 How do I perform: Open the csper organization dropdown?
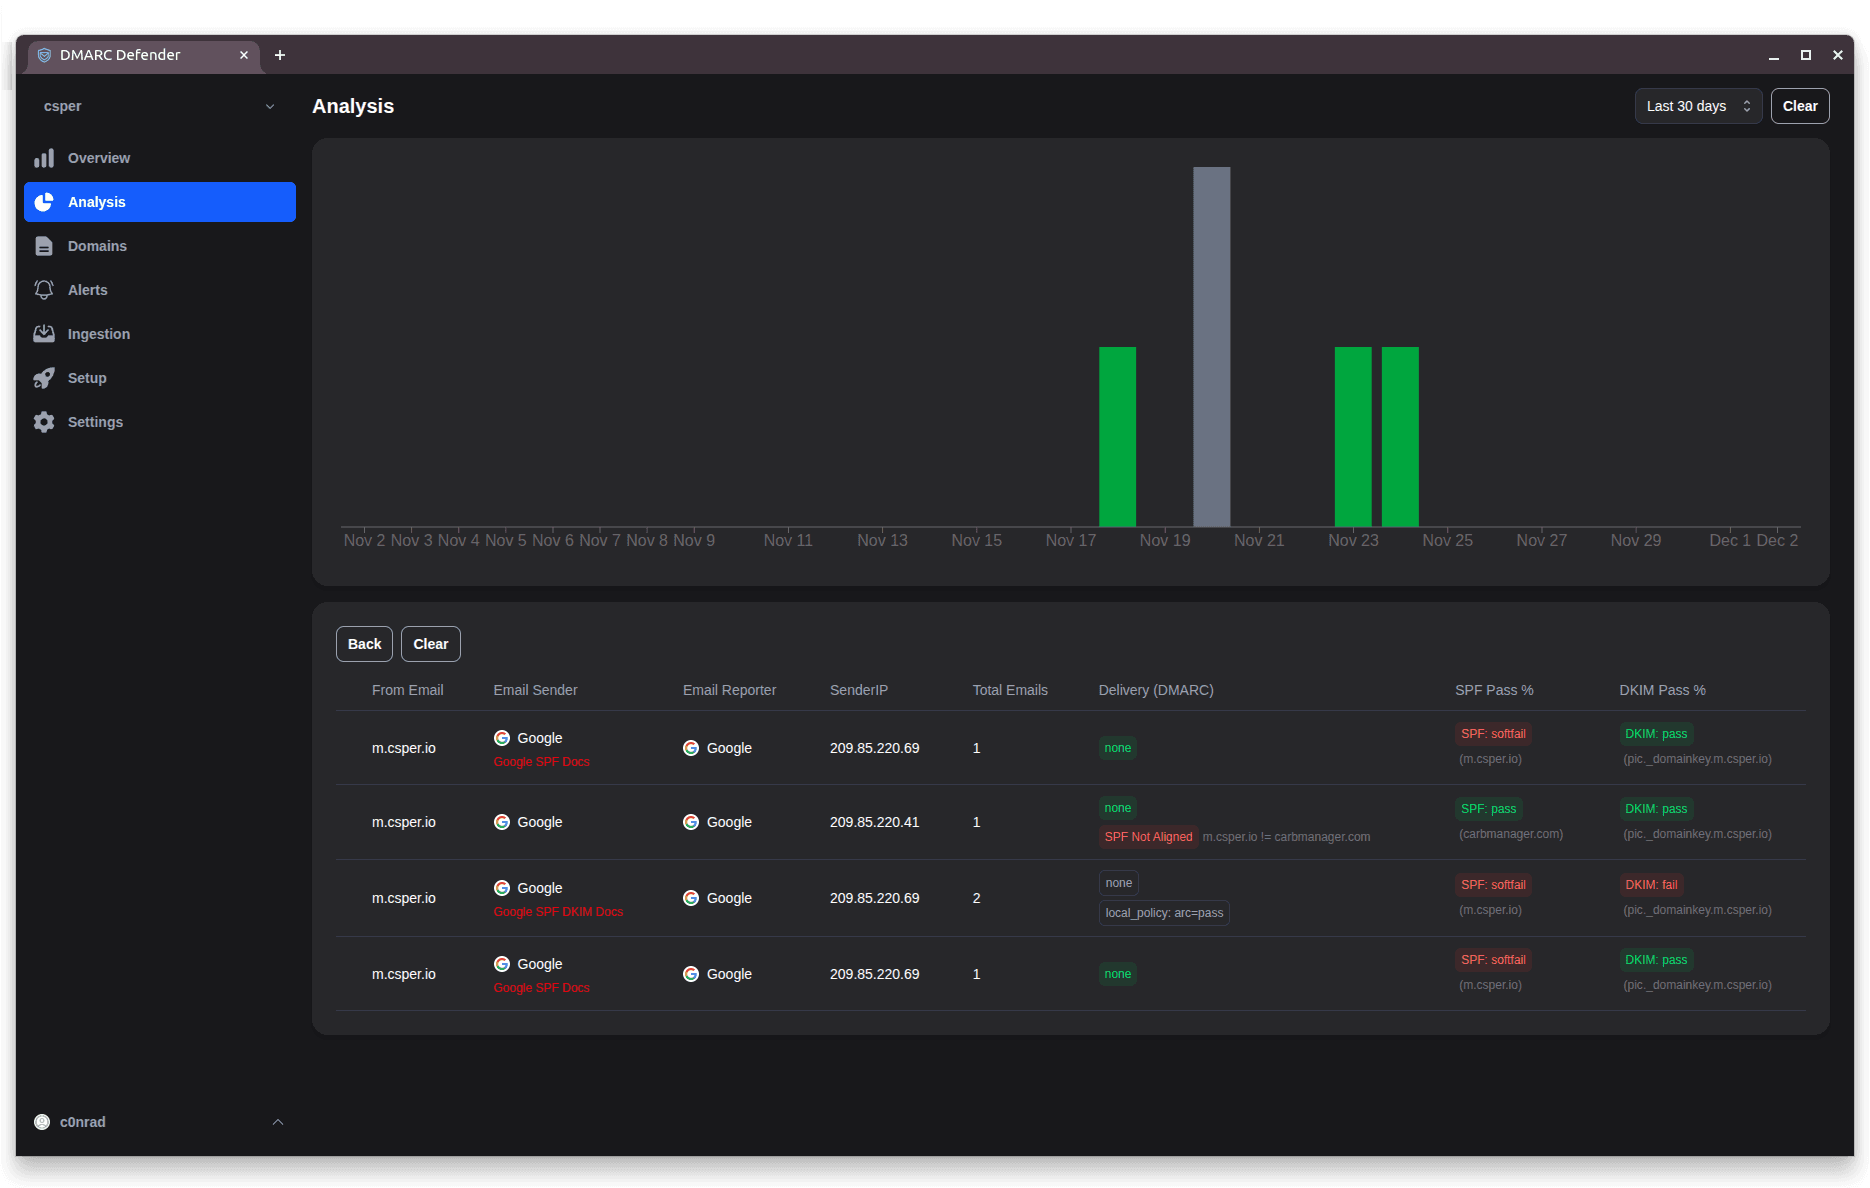point(269,105)
